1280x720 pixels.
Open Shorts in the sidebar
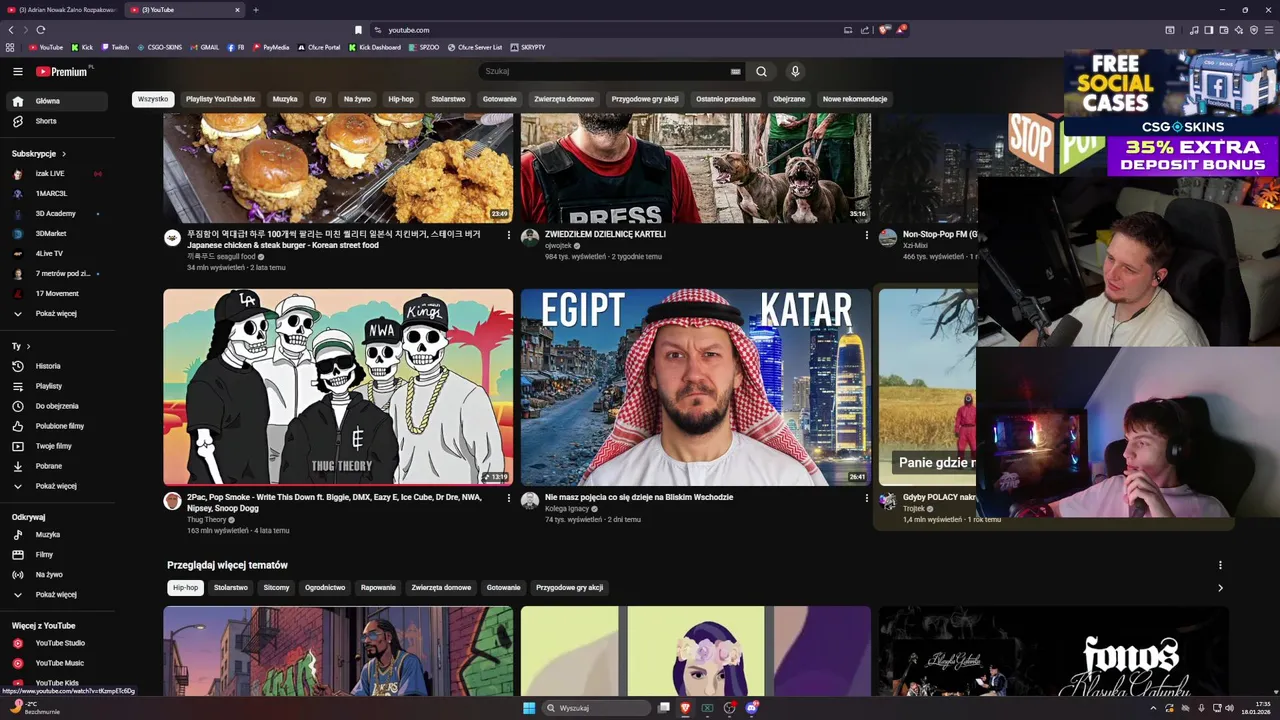pos(56,121)
